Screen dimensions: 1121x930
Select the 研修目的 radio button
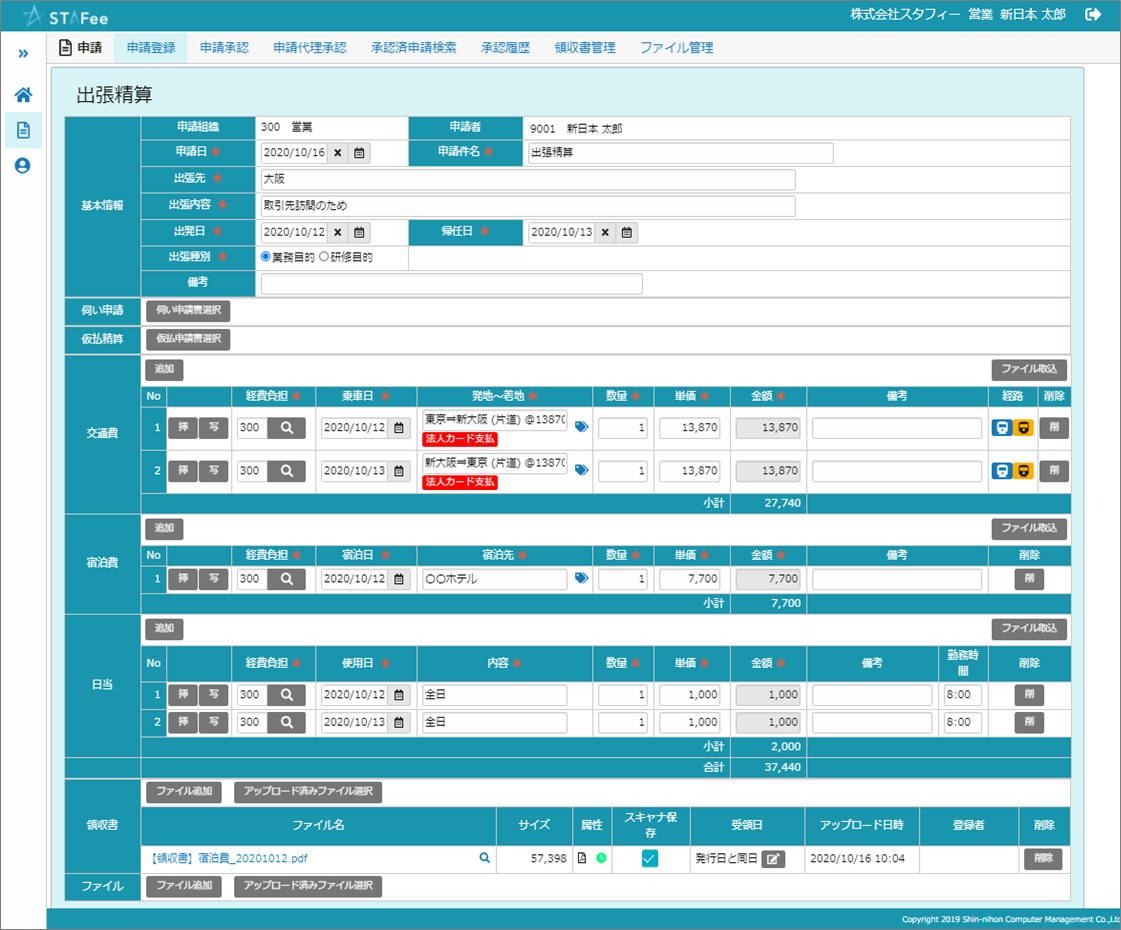[x=323, y=257]
